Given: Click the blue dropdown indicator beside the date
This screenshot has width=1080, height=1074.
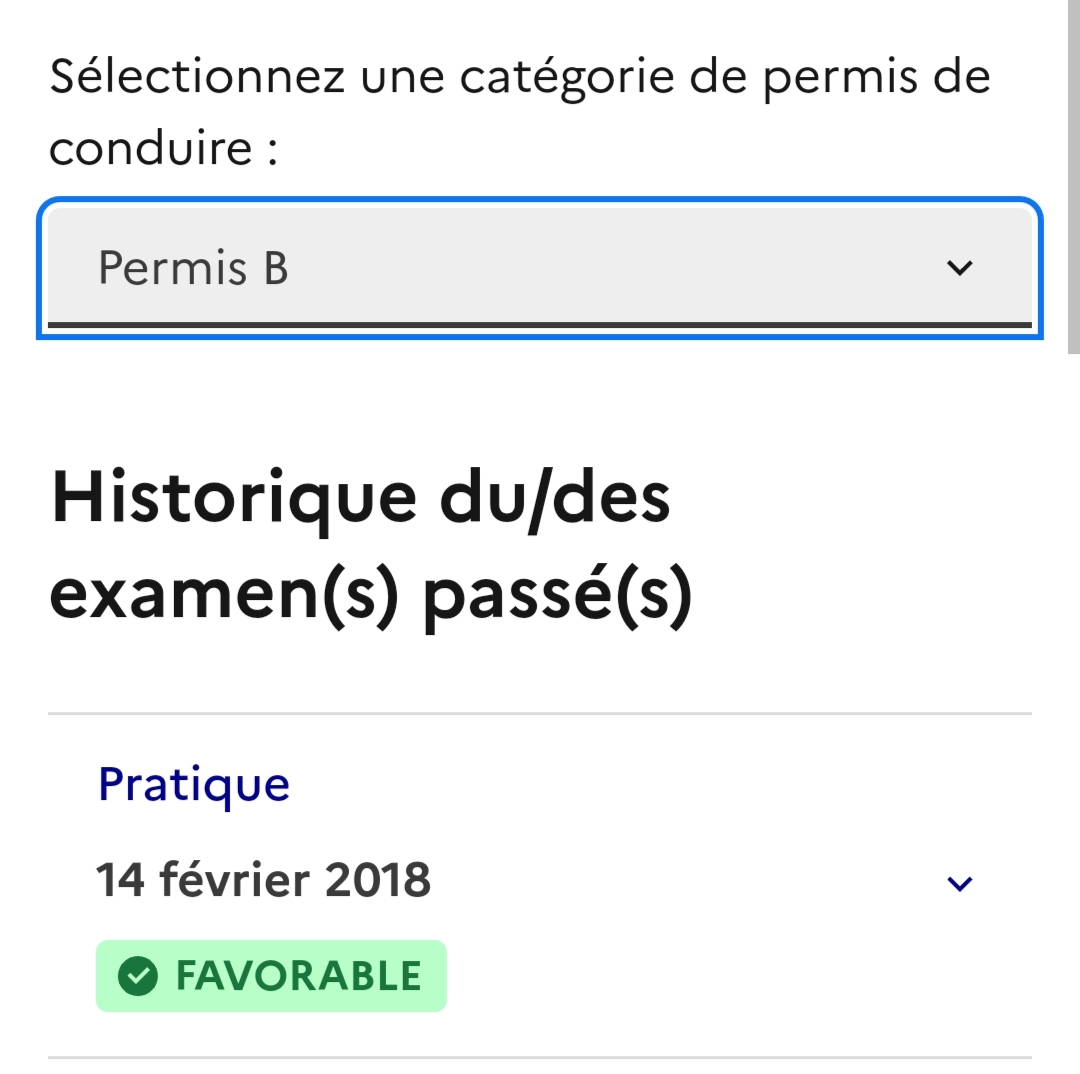Looking at the screenshot, I should (959, 883).
